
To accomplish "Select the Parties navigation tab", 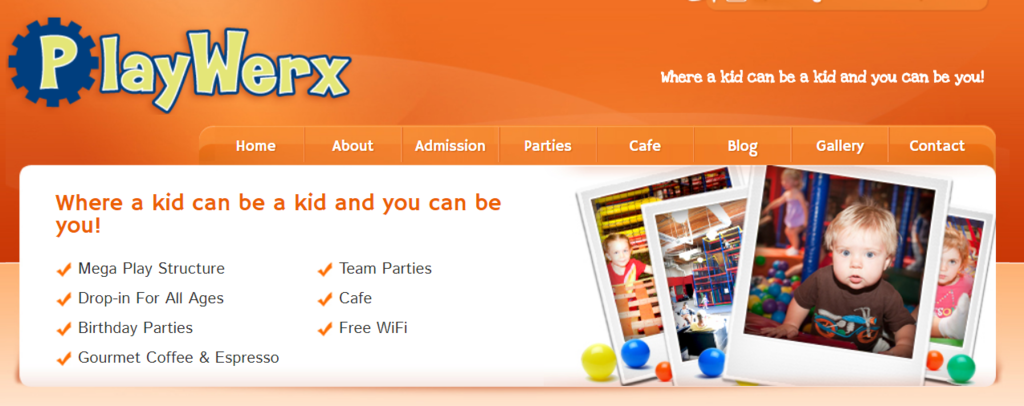I will click(x=547, y=146).
